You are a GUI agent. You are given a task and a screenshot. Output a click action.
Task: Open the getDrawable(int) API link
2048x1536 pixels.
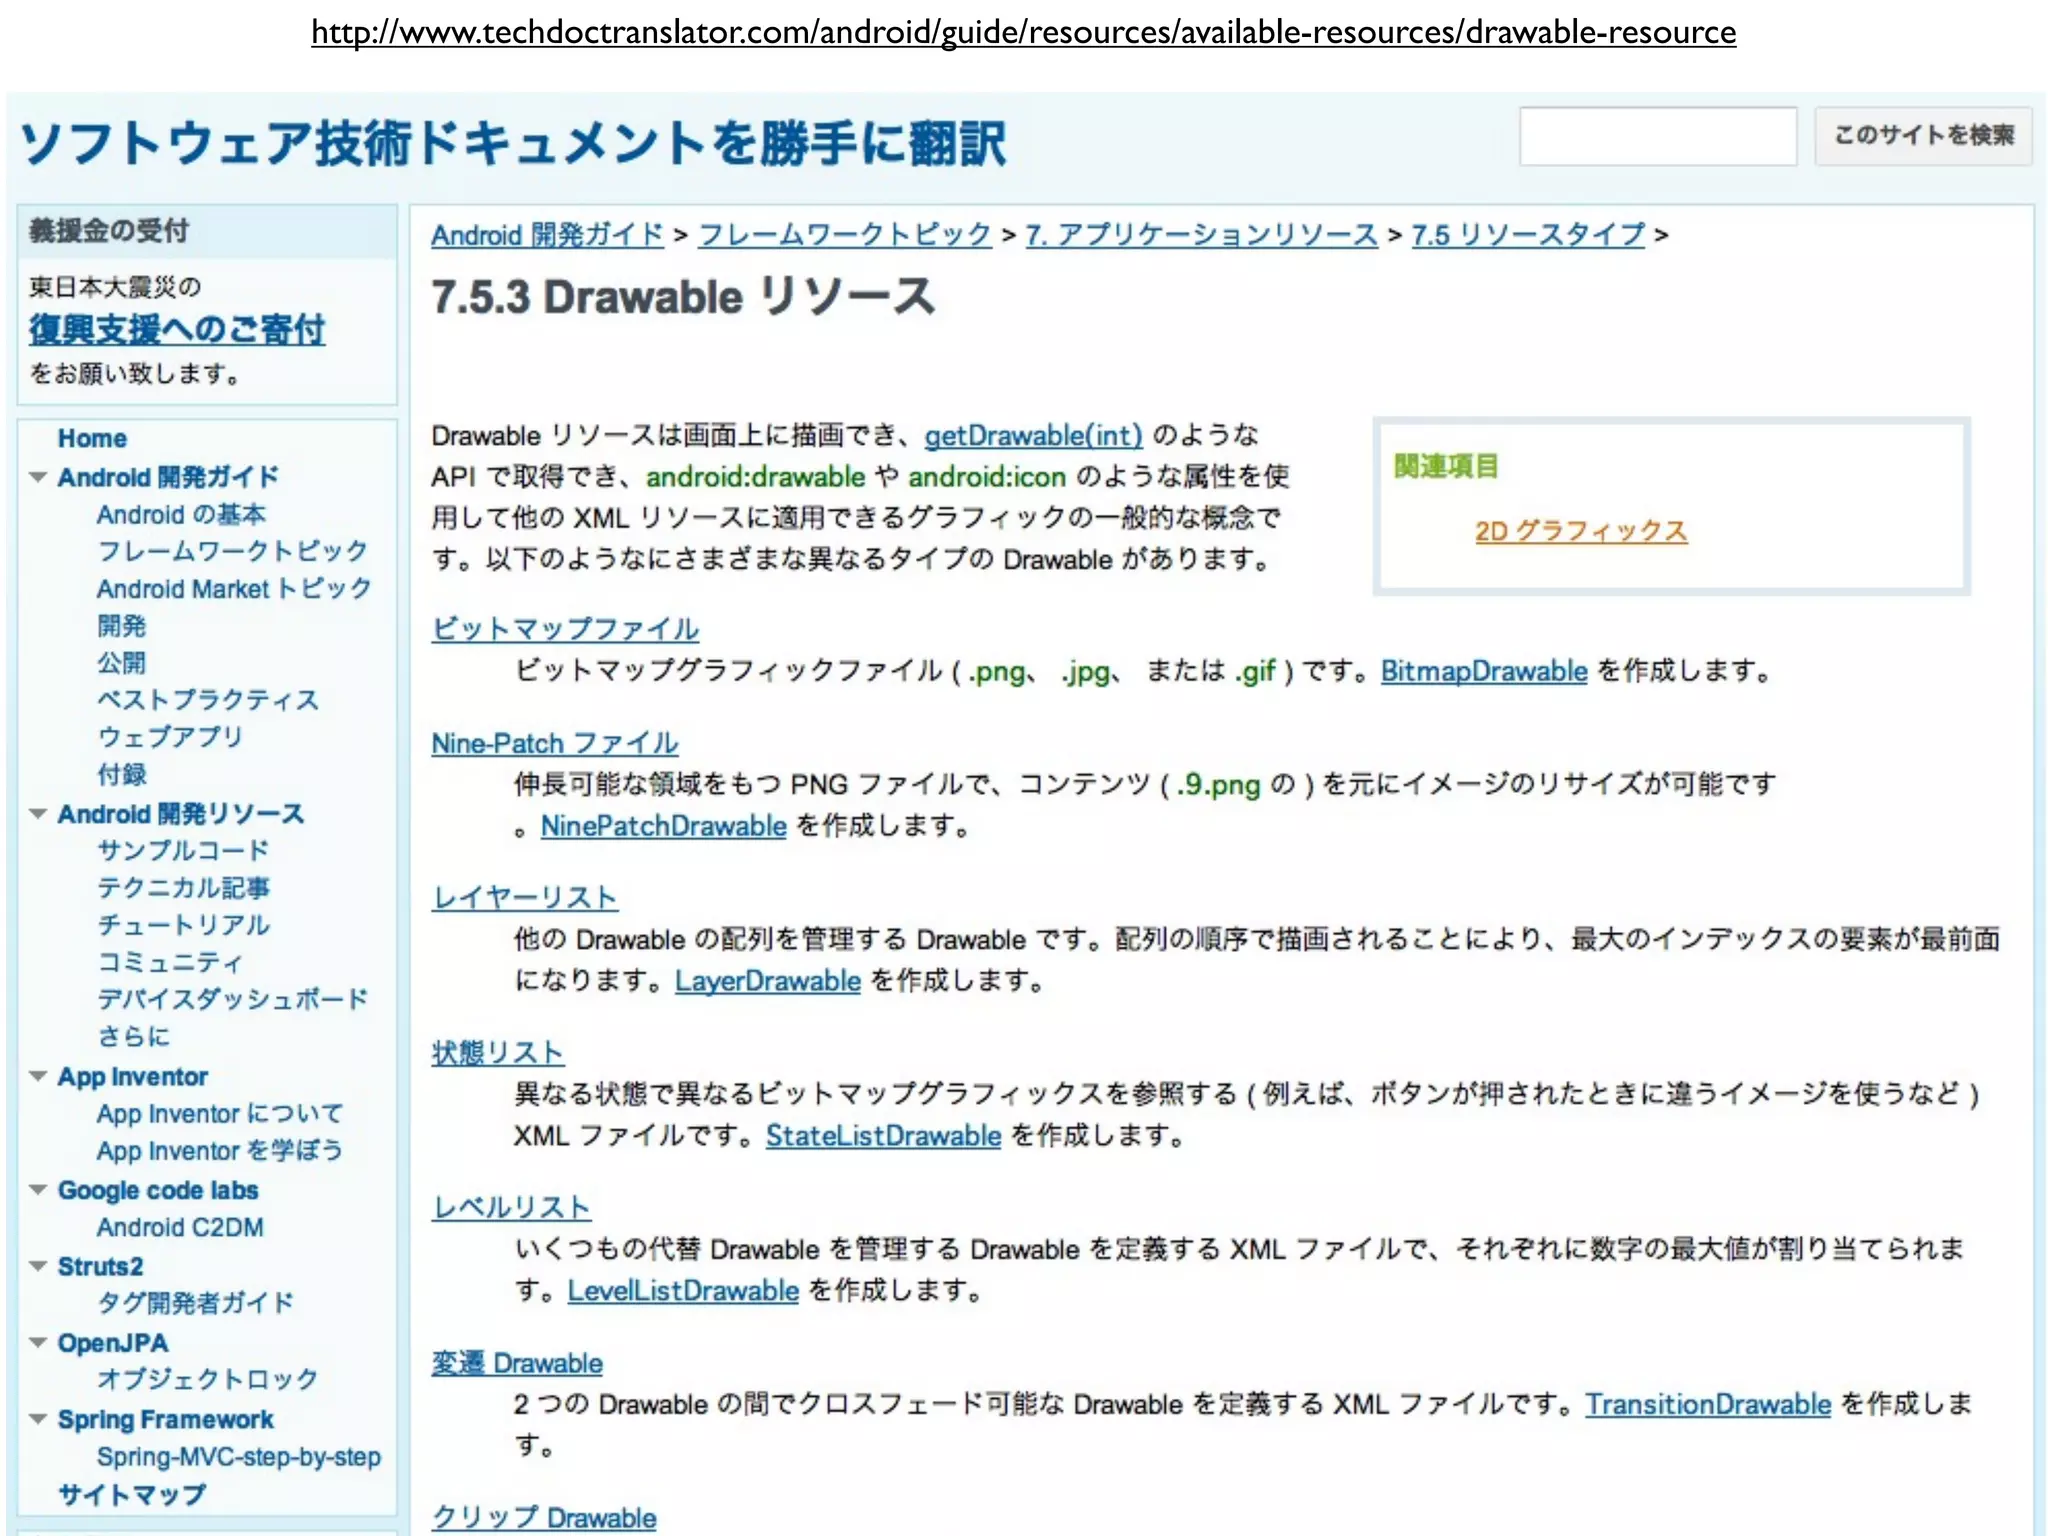click(x=1033, y=436)
